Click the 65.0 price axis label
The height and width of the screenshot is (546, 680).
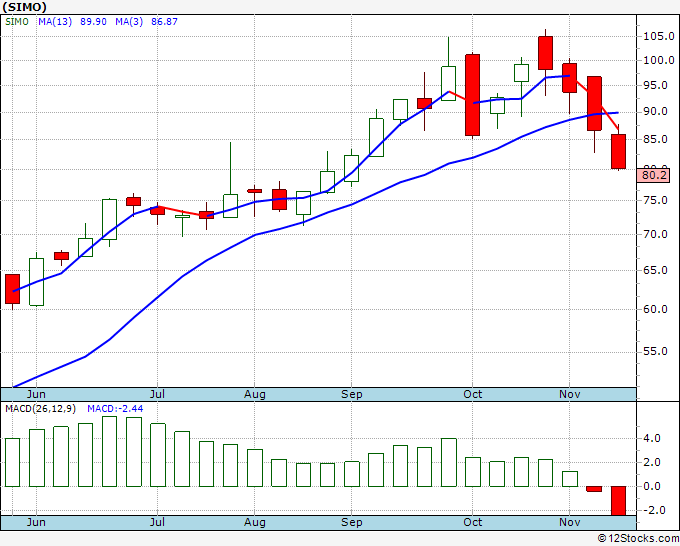pyautogui.click(x=655, y=271)
